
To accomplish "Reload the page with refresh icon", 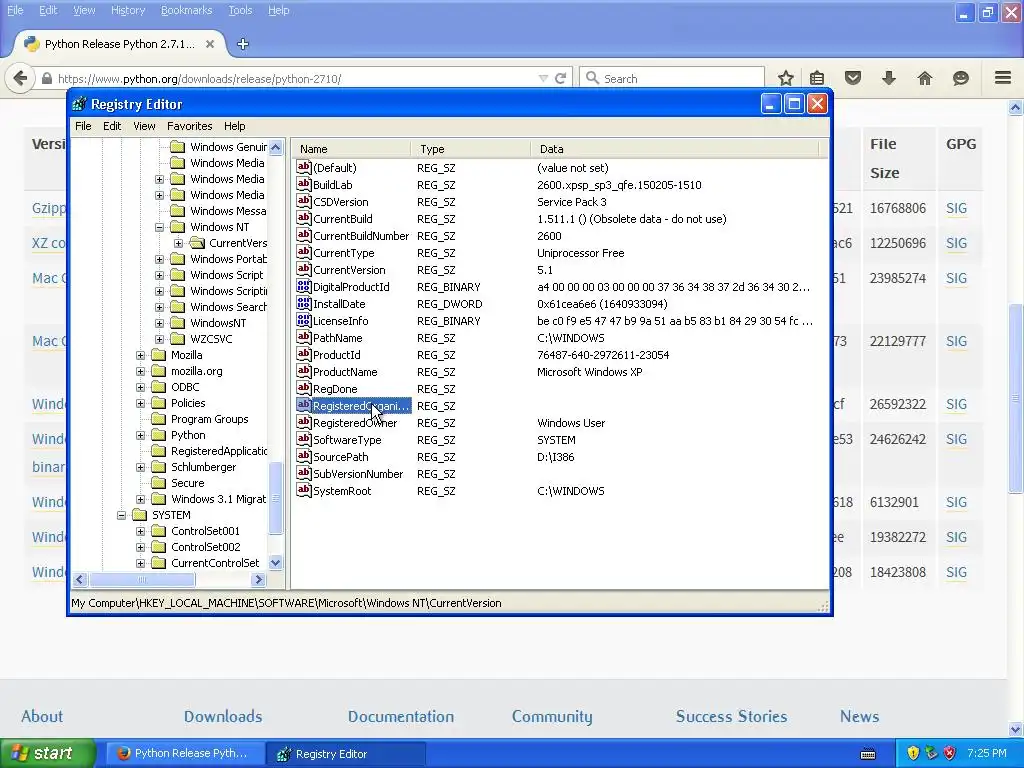I will [560, 78].
